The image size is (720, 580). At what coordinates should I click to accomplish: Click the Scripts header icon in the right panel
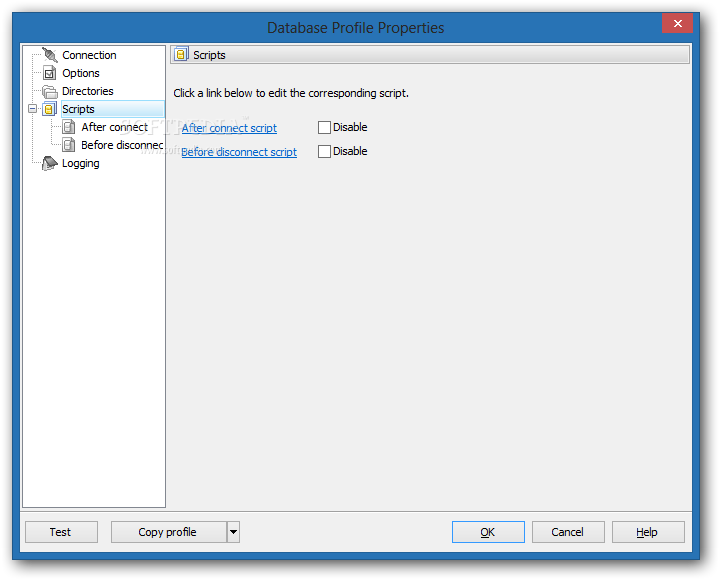181,55
